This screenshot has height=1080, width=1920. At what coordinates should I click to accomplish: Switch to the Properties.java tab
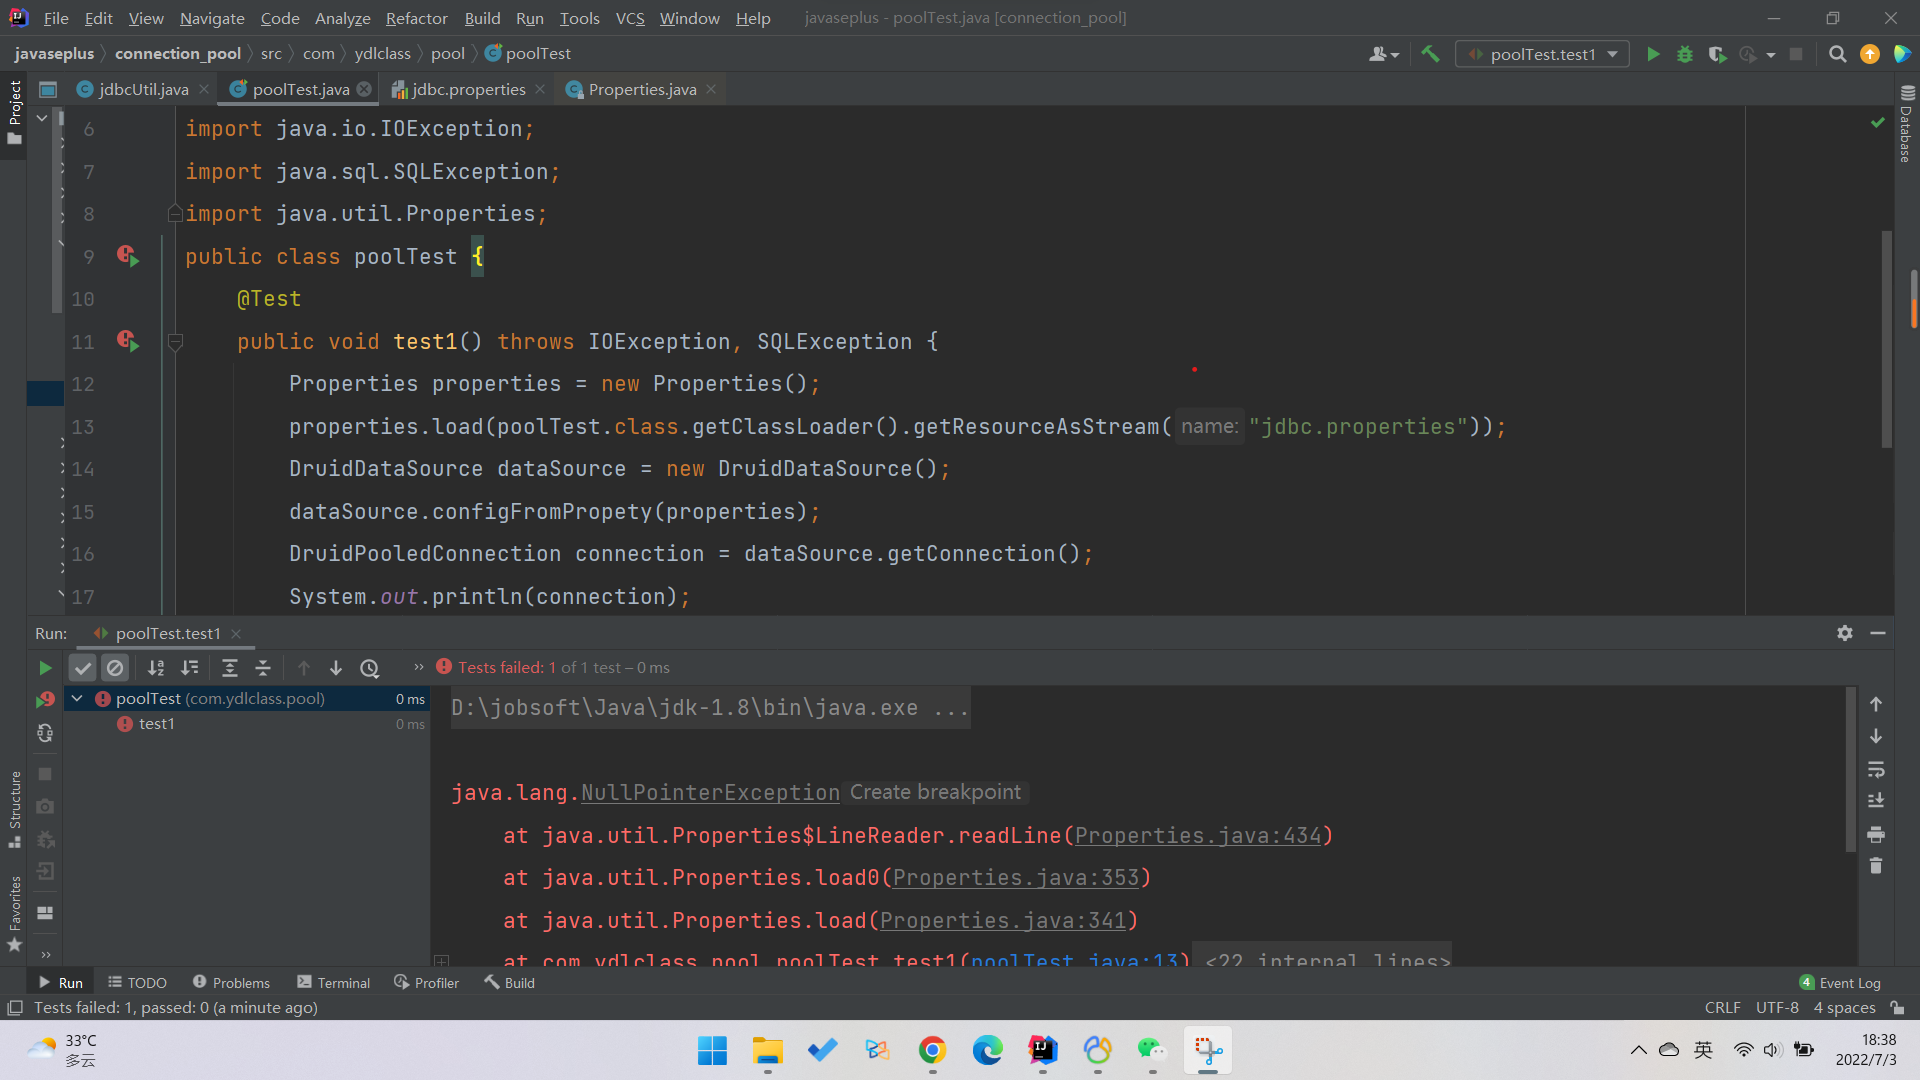[x=642, y=89]
